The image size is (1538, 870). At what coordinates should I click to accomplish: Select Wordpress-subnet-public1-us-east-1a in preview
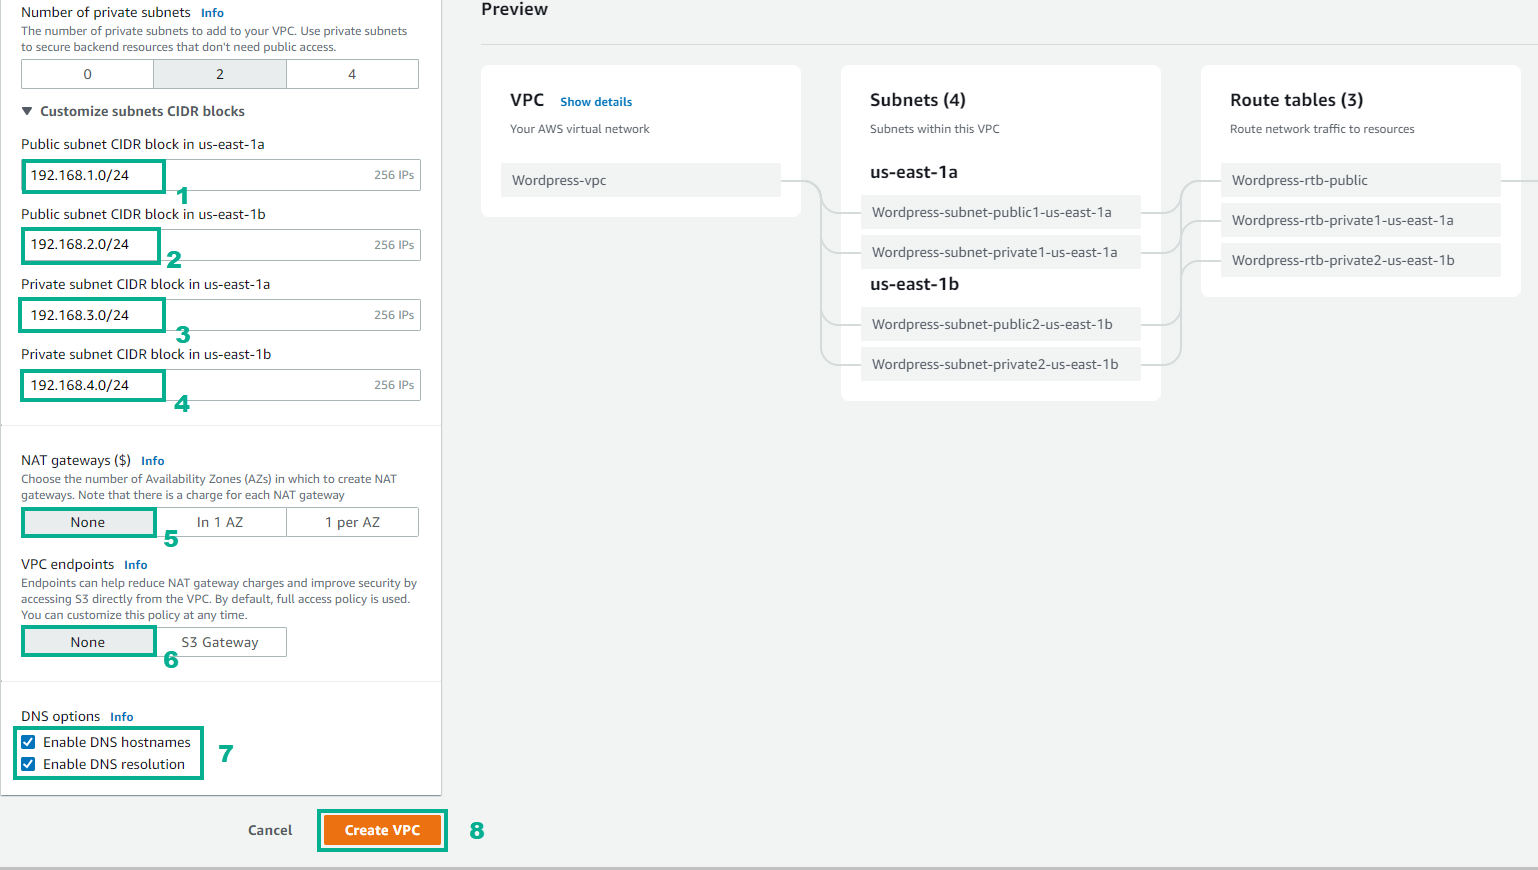(x=1001, y=212)
